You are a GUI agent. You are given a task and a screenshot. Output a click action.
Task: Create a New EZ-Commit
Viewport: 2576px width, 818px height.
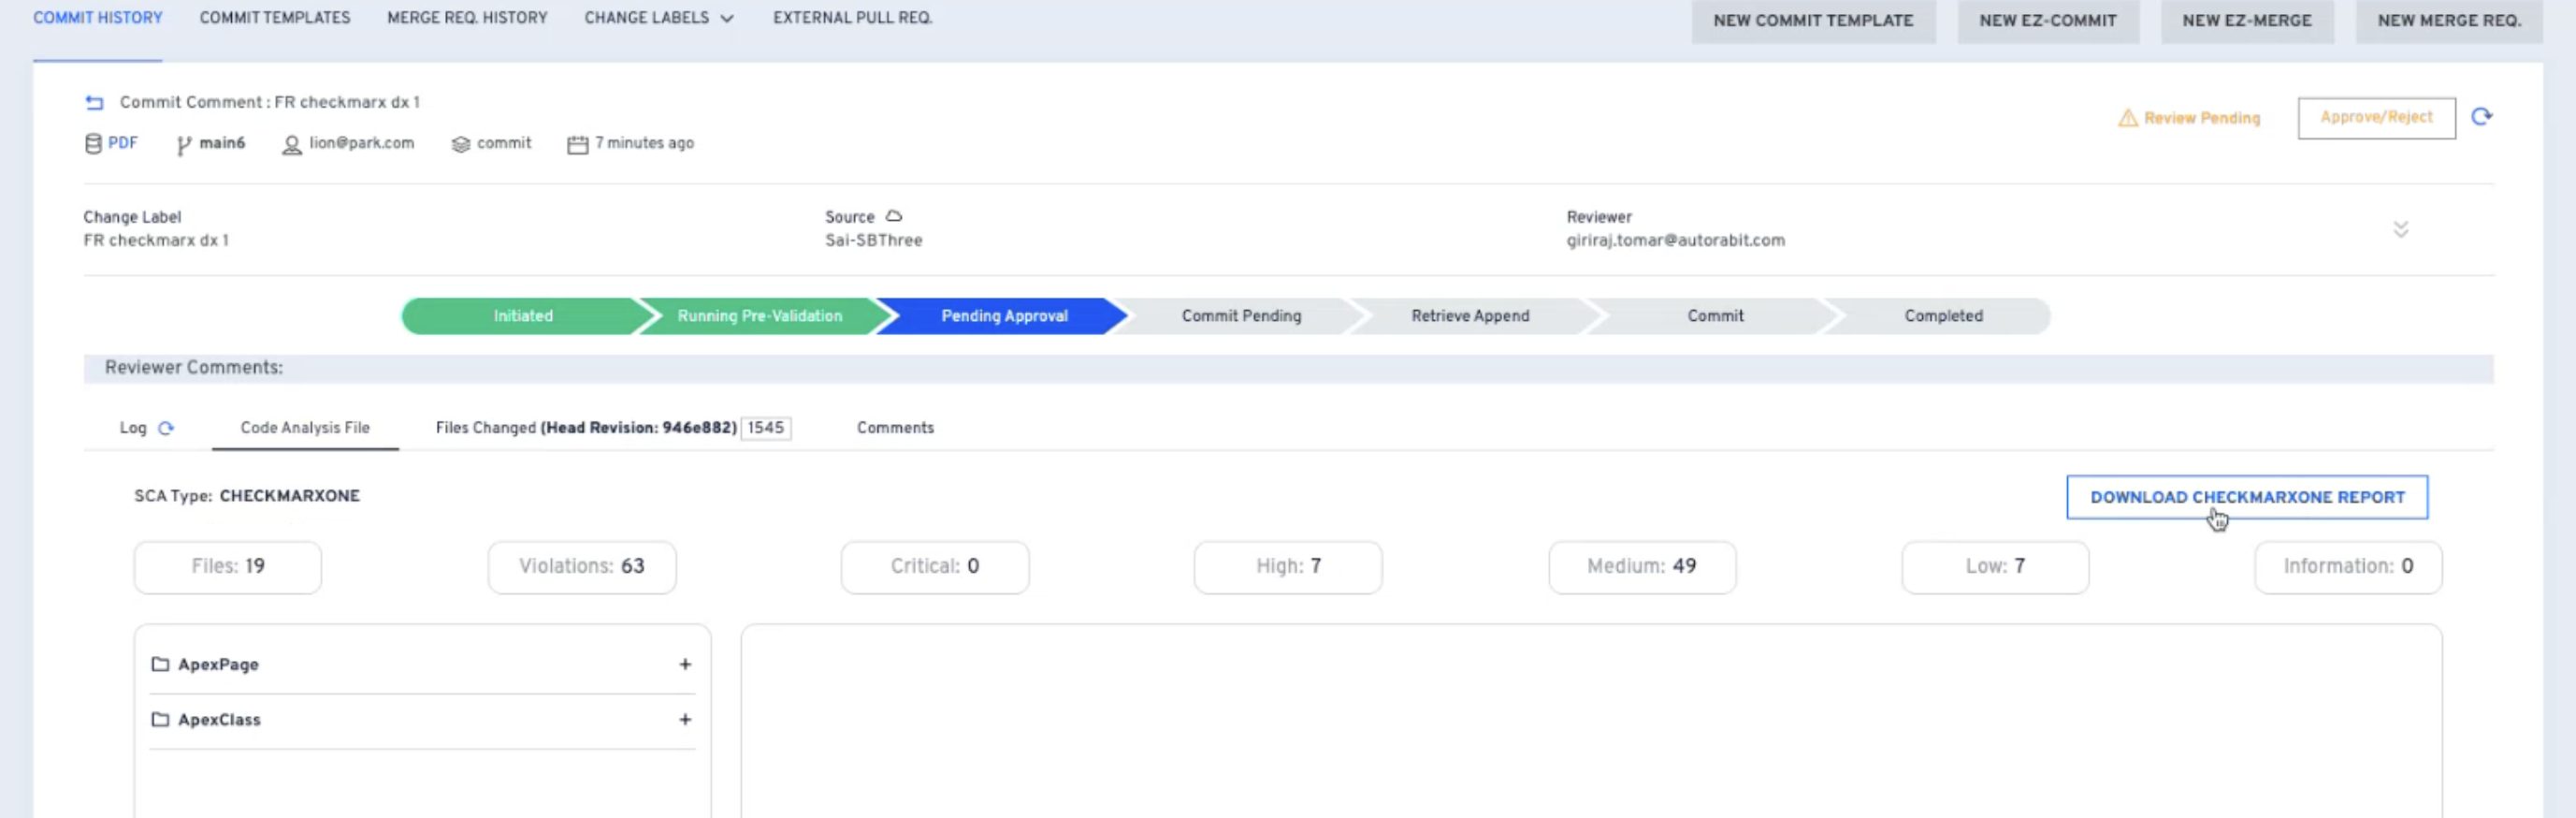(x=2047, y=21)
